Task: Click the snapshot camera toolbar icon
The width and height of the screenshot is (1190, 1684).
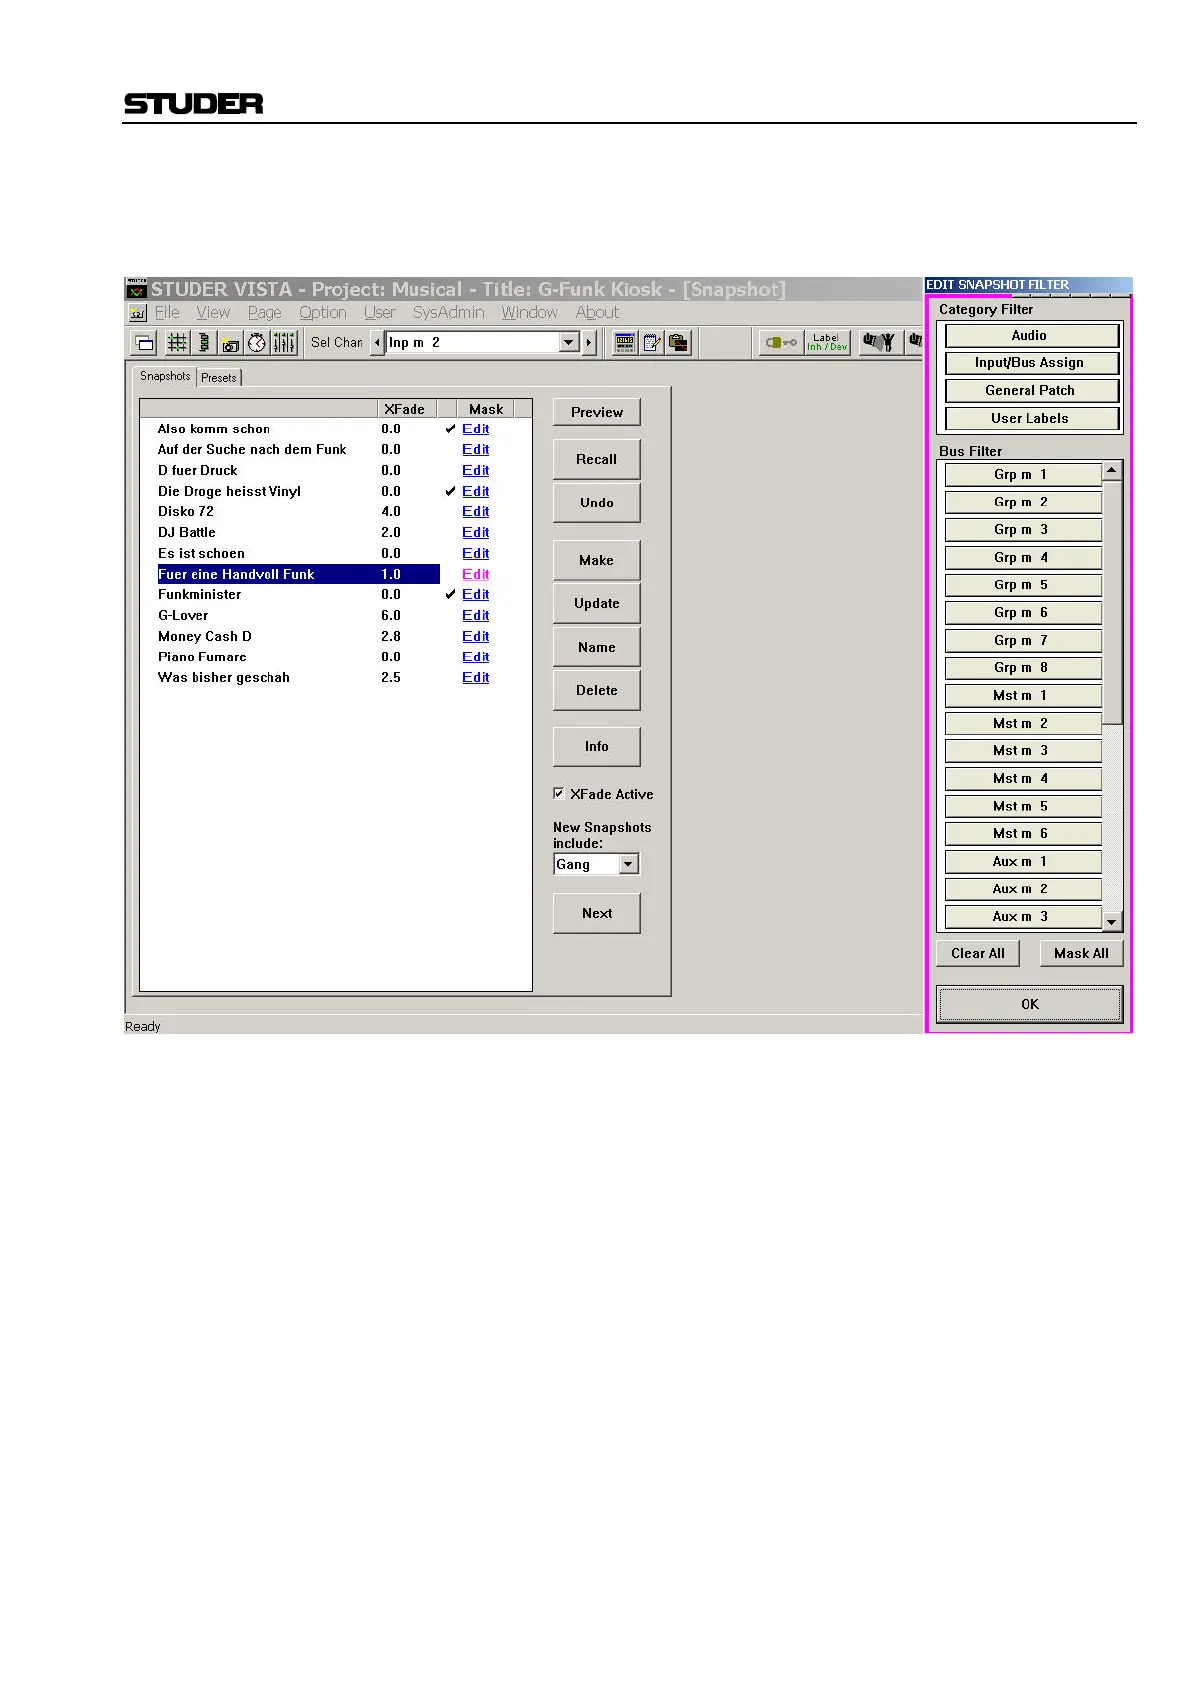Action: tap(230, 343)
